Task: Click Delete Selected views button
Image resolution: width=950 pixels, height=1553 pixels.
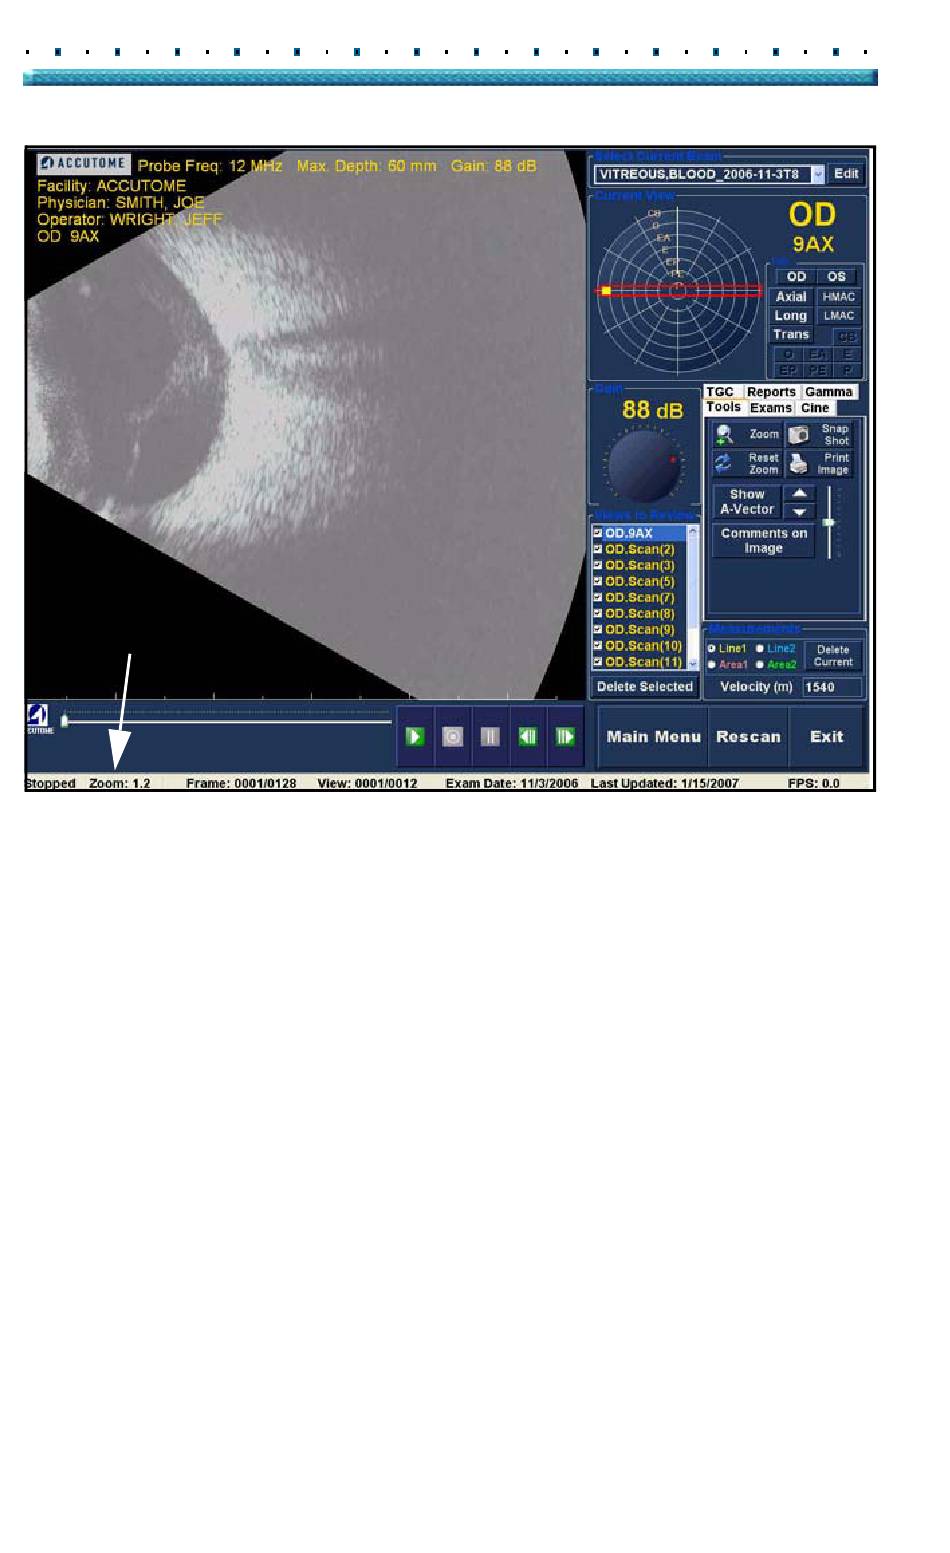Action: 645,687
